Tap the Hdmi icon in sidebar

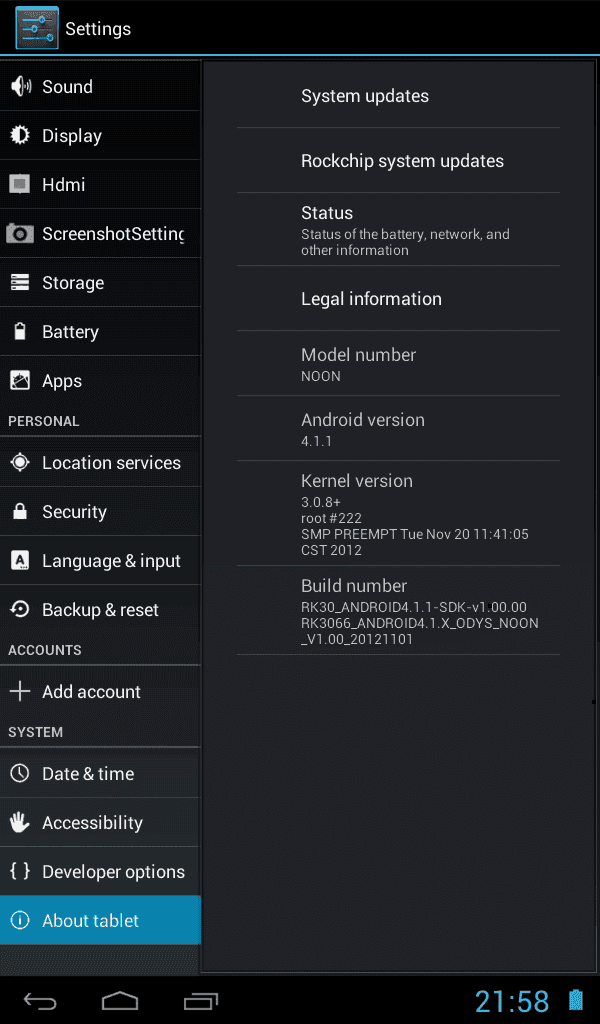(20, 184)
